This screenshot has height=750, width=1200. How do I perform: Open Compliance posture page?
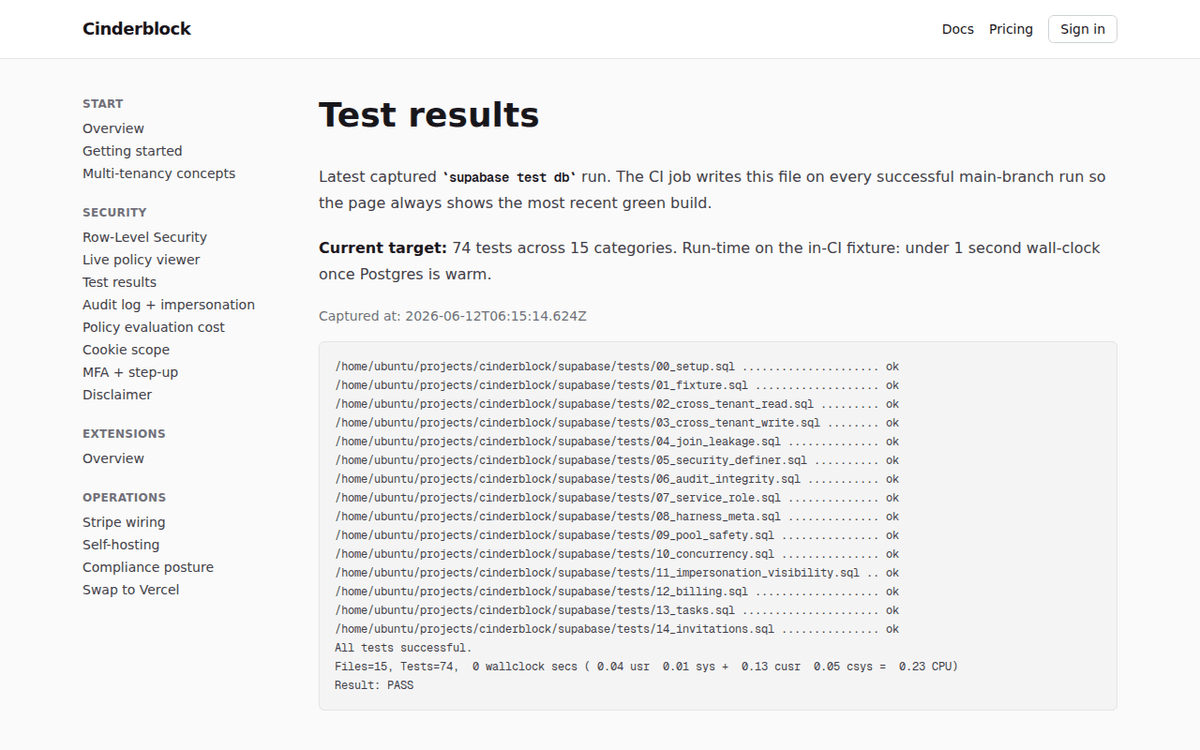[148, 567]
